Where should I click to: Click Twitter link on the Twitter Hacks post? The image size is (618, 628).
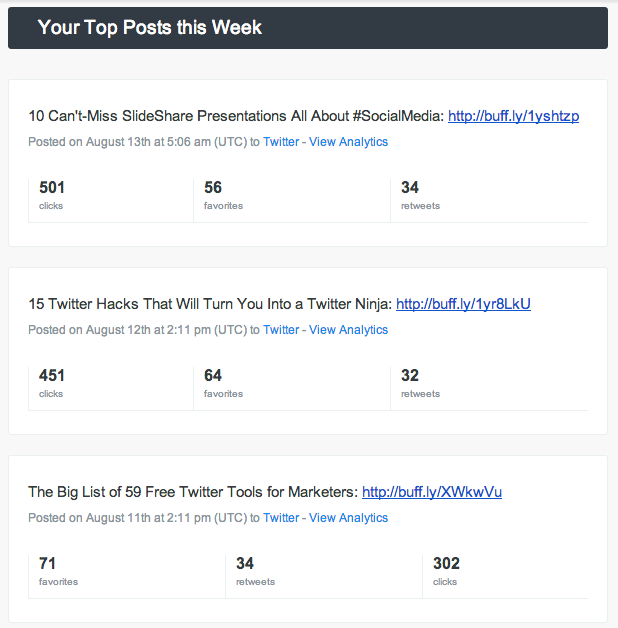(x=281, y=330)
